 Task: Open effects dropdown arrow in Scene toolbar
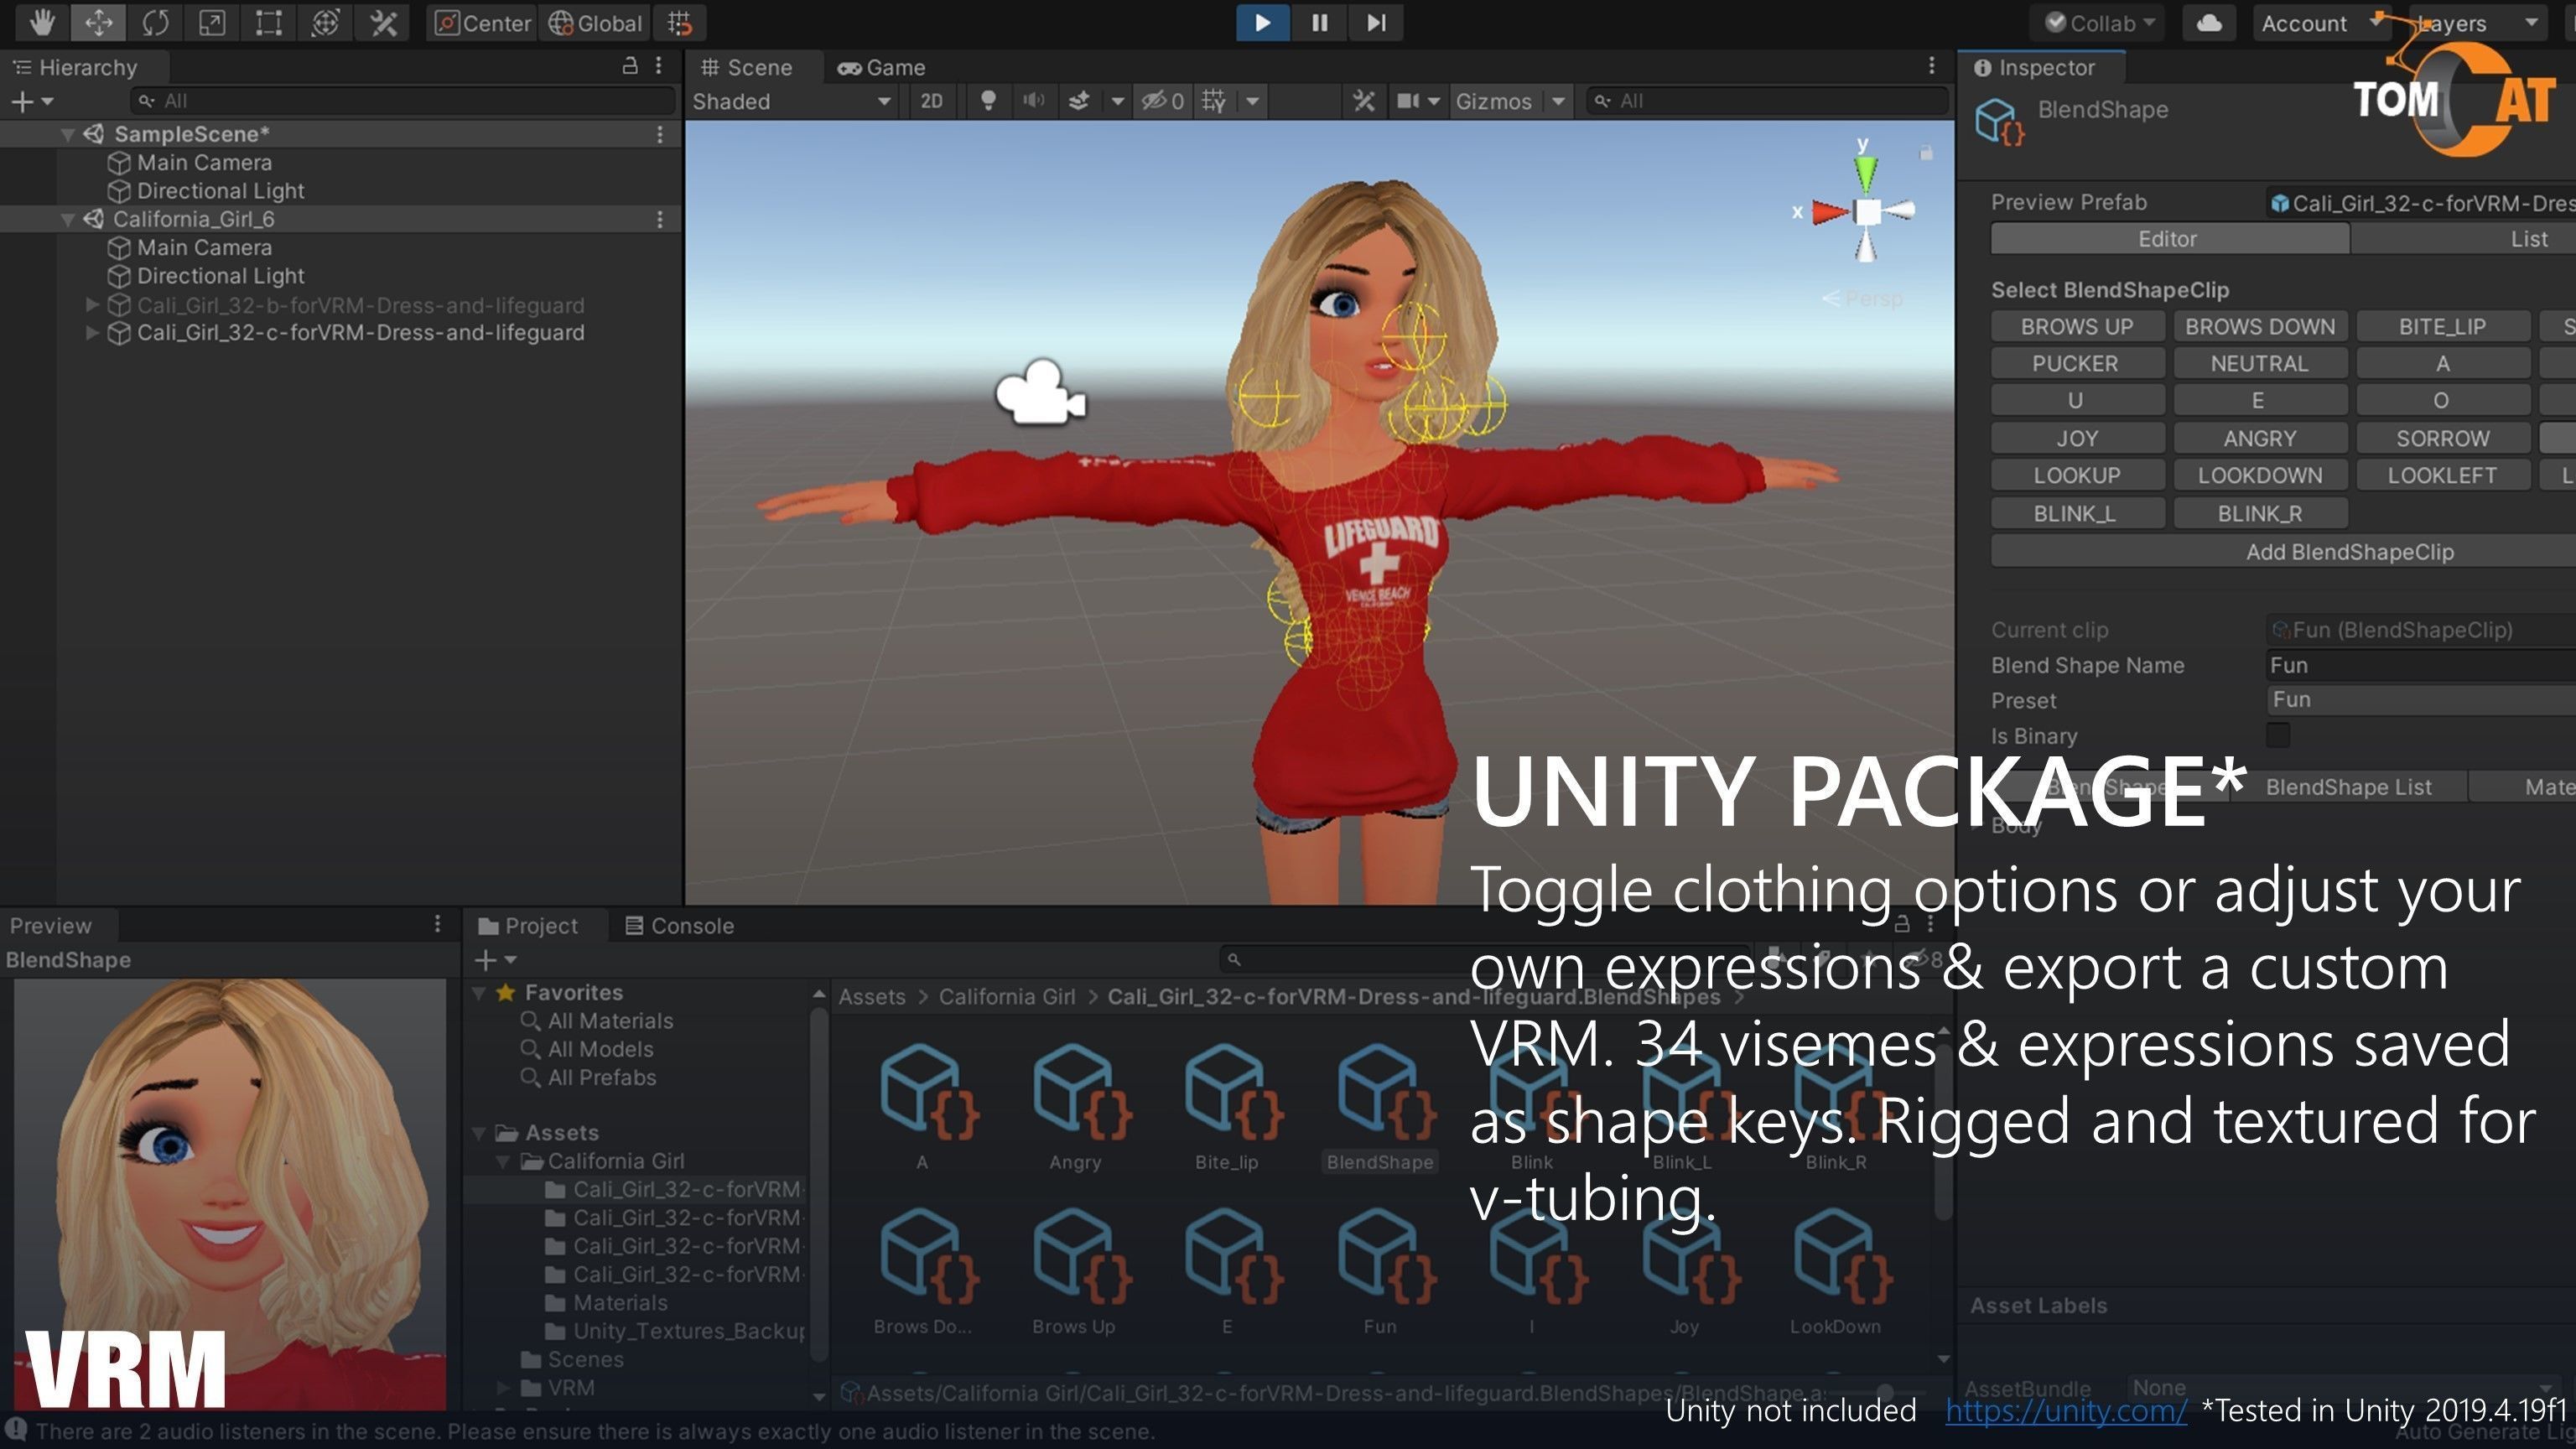[1117, 101]
